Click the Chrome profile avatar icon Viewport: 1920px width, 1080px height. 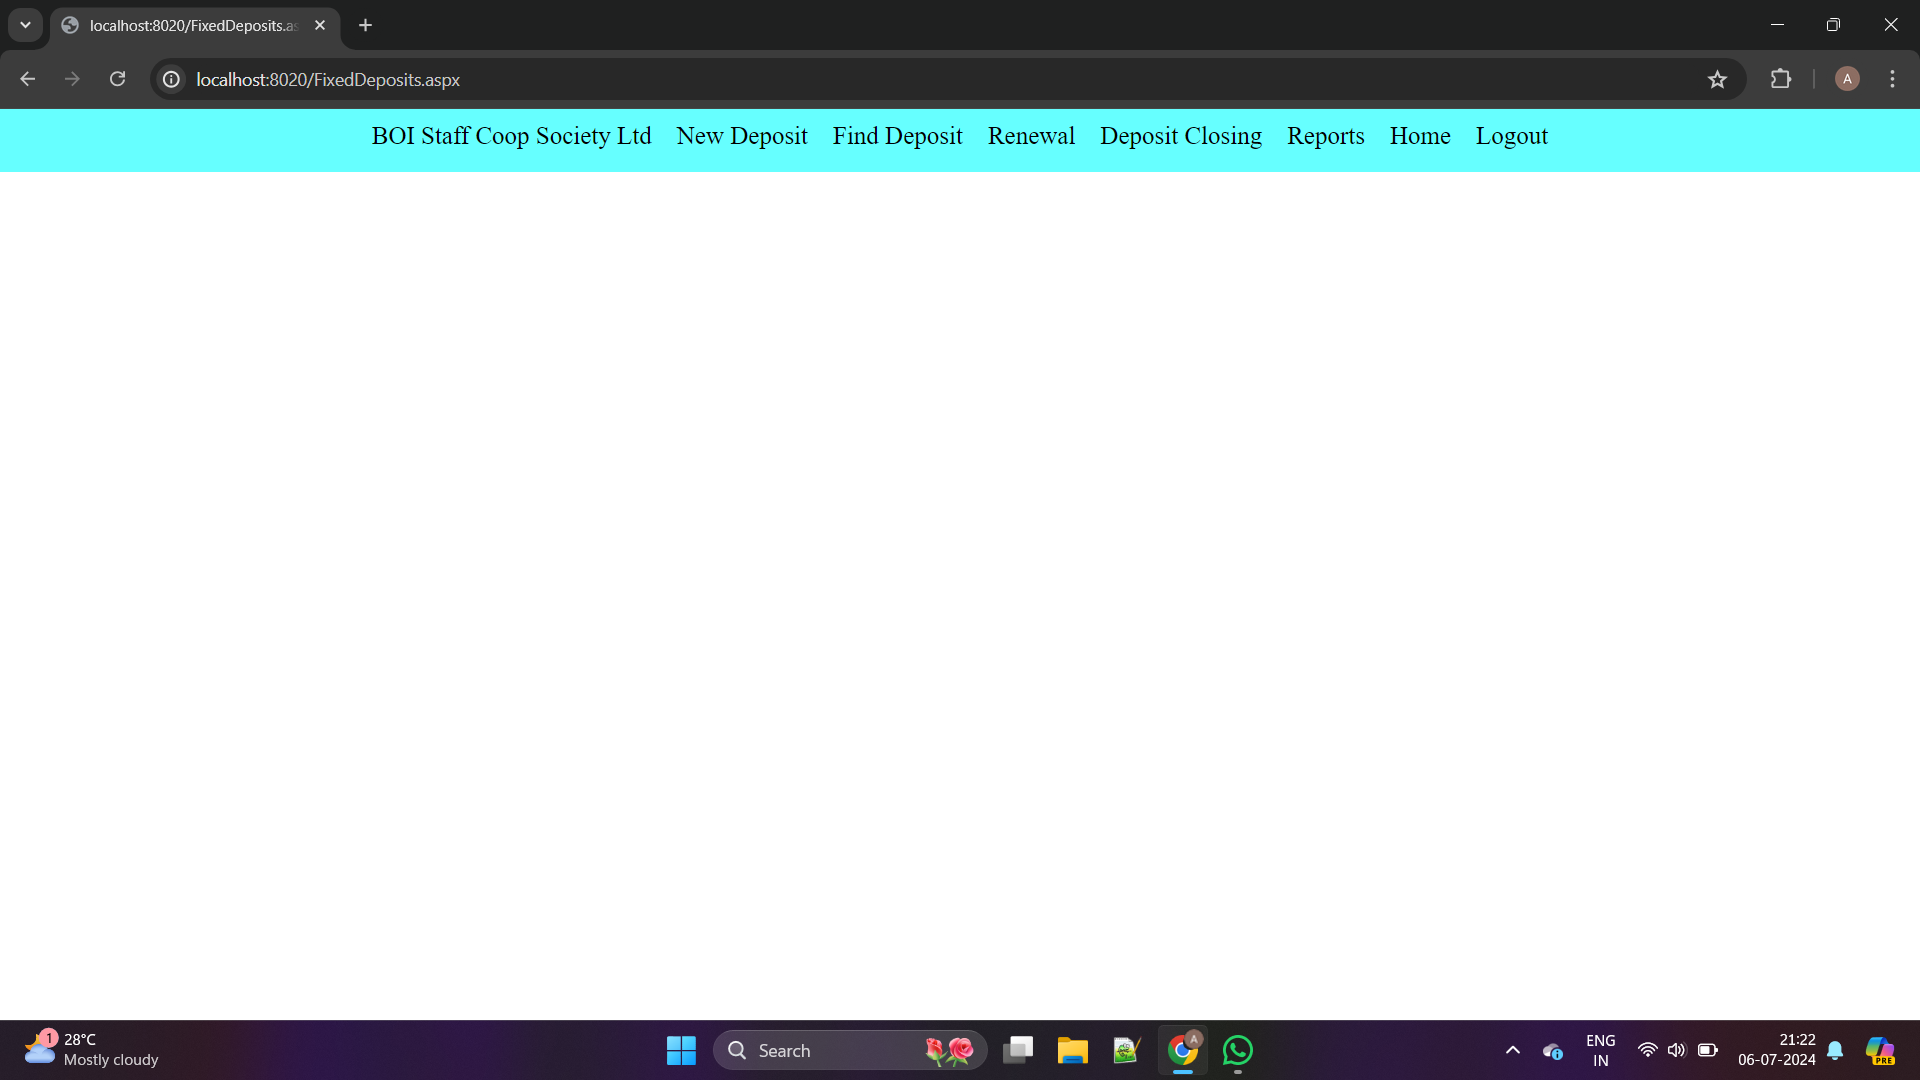1847,79
